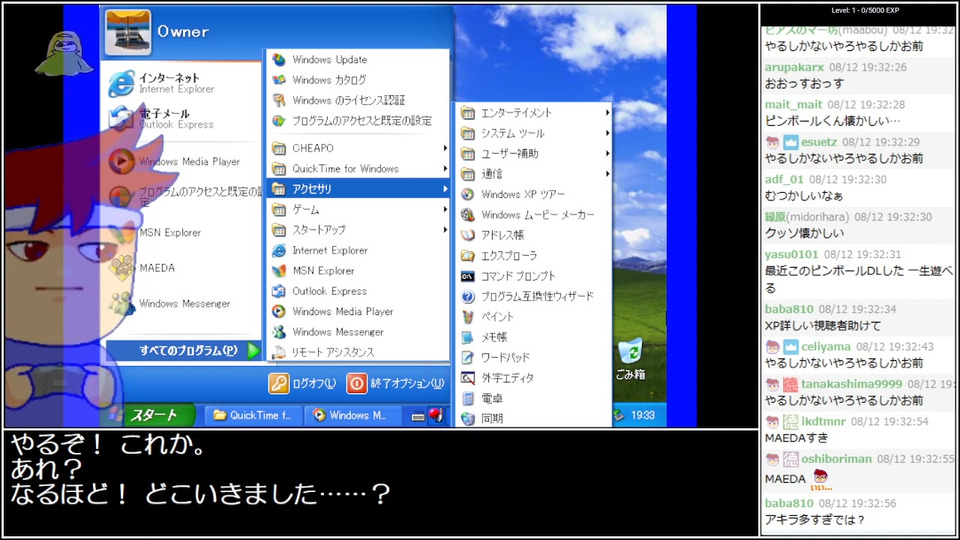Expand arrow beside システム ツール
960x540 pixels.
point(607,133)
